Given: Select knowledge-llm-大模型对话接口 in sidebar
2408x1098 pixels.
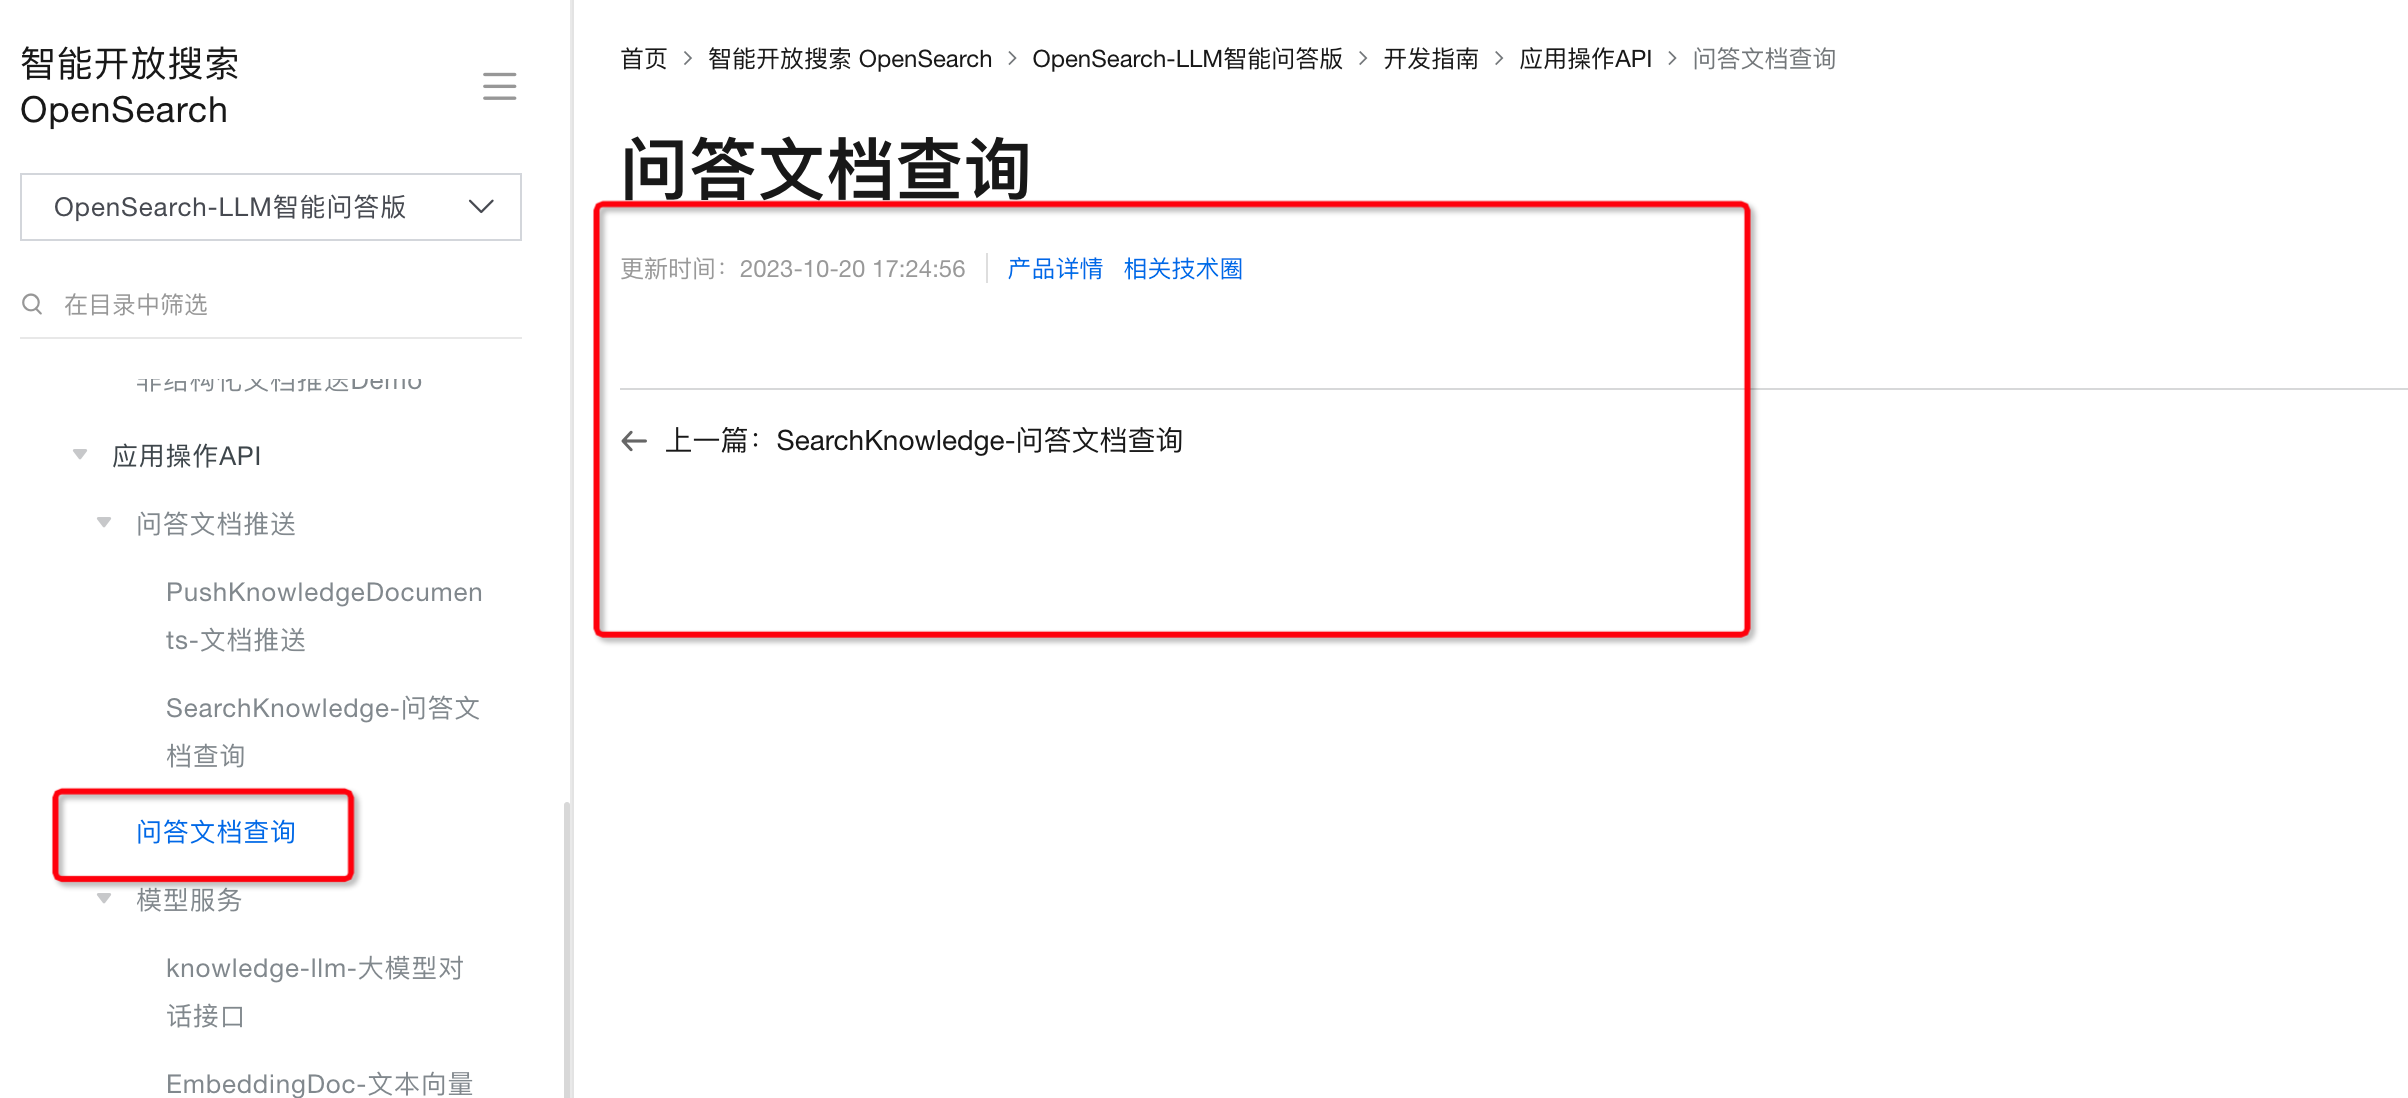Looking at the screenshot, I should coord(315,992).
